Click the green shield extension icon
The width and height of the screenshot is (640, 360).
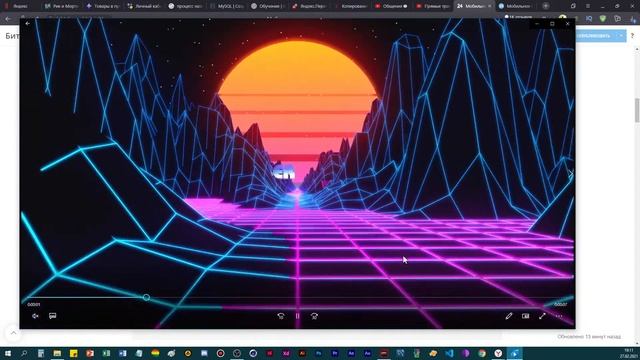603,19
